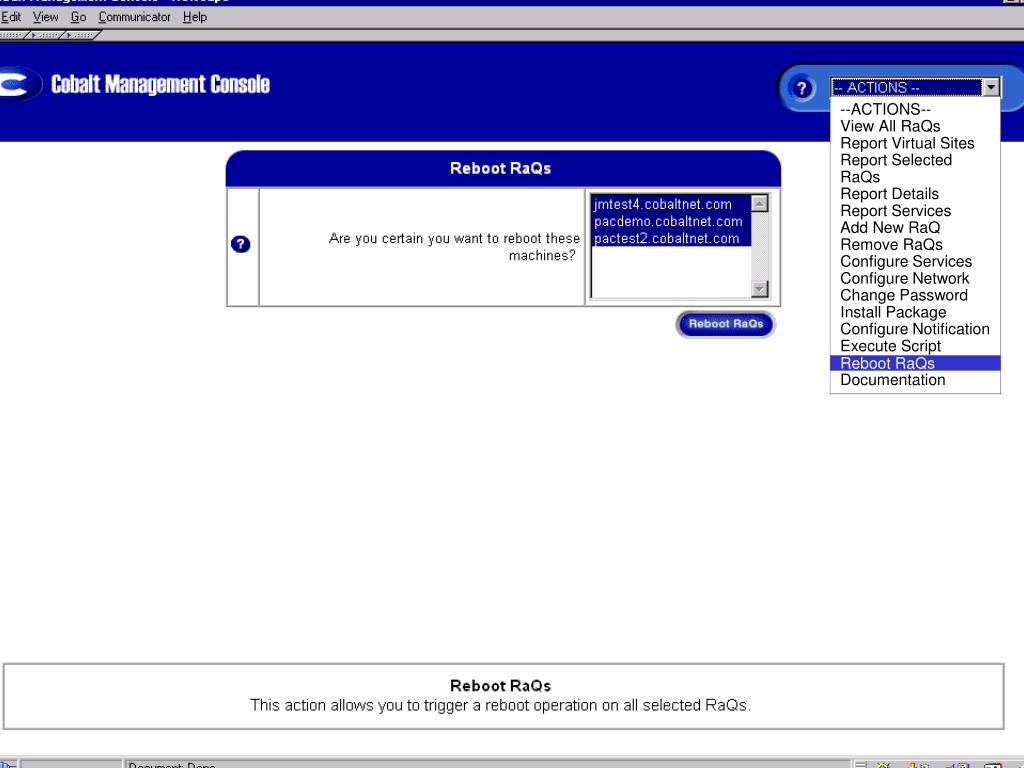
Task: Click the machine list scrollbar track
Action: tap(760, 246)
